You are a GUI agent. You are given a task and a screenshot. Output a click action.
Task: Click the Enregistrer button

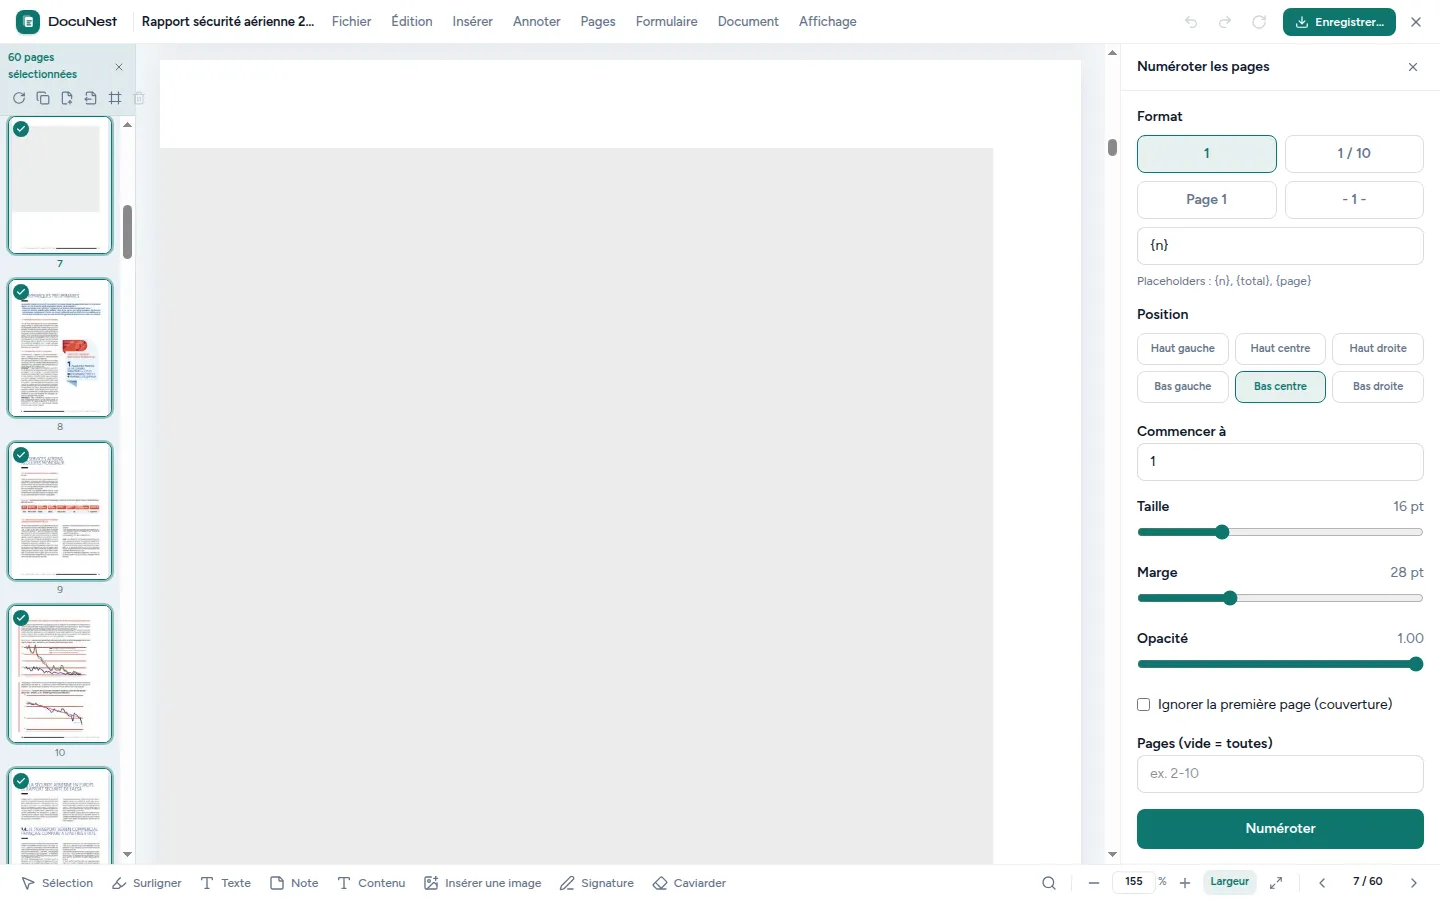tap(1339, 22)
